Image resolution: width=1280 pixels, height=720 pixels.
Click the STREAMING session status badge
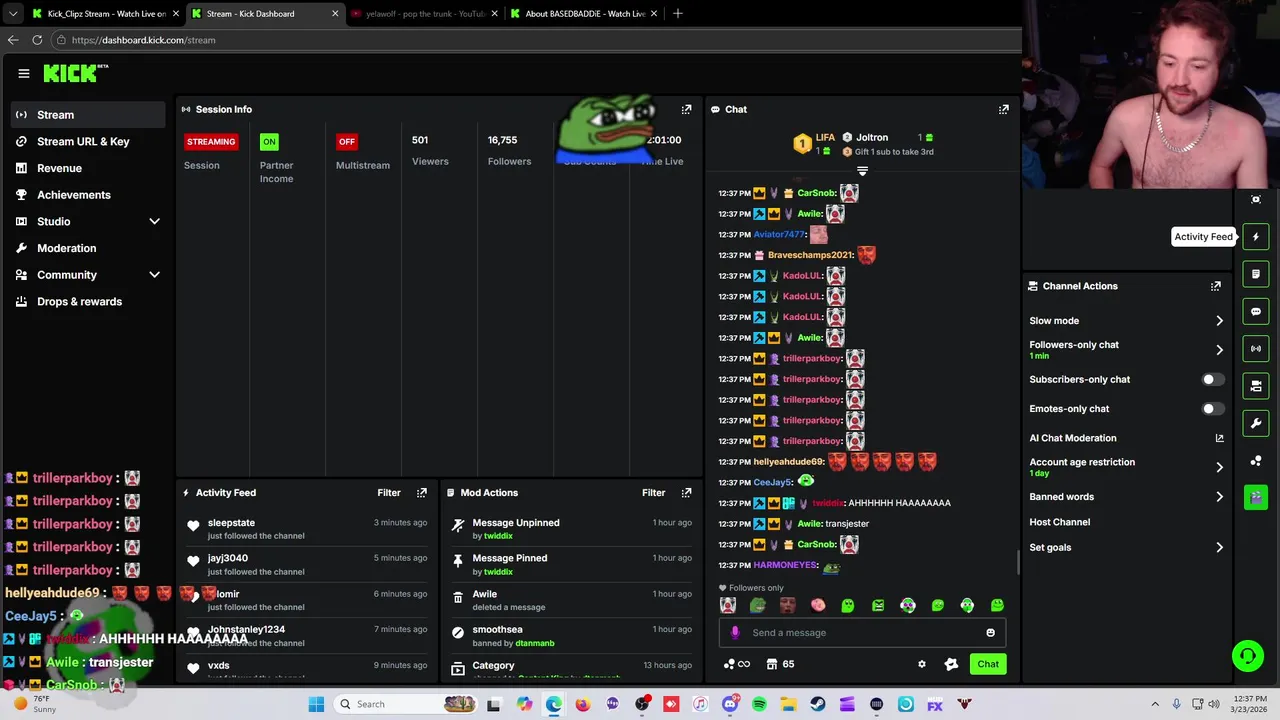(211, 142)
